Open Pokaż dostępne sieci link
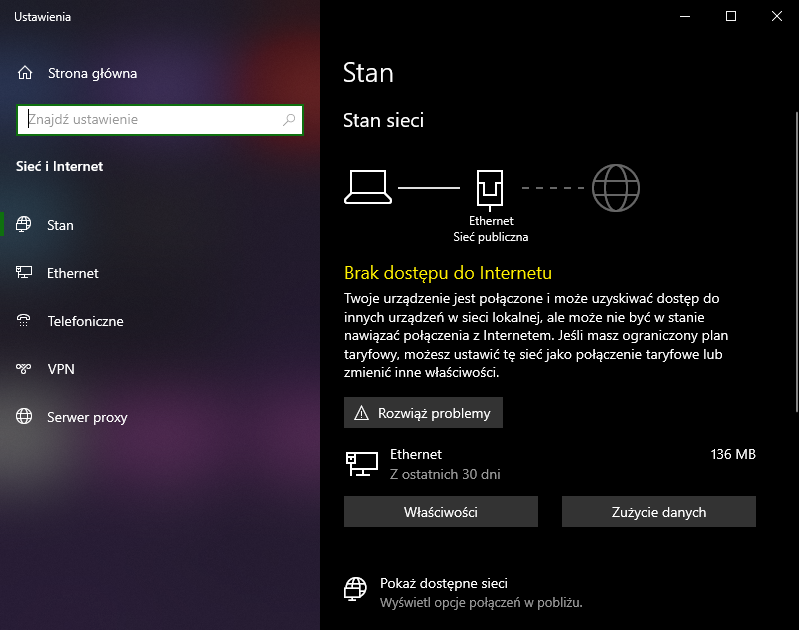Screen dimensions: 799x630 (x=444, y=583)
